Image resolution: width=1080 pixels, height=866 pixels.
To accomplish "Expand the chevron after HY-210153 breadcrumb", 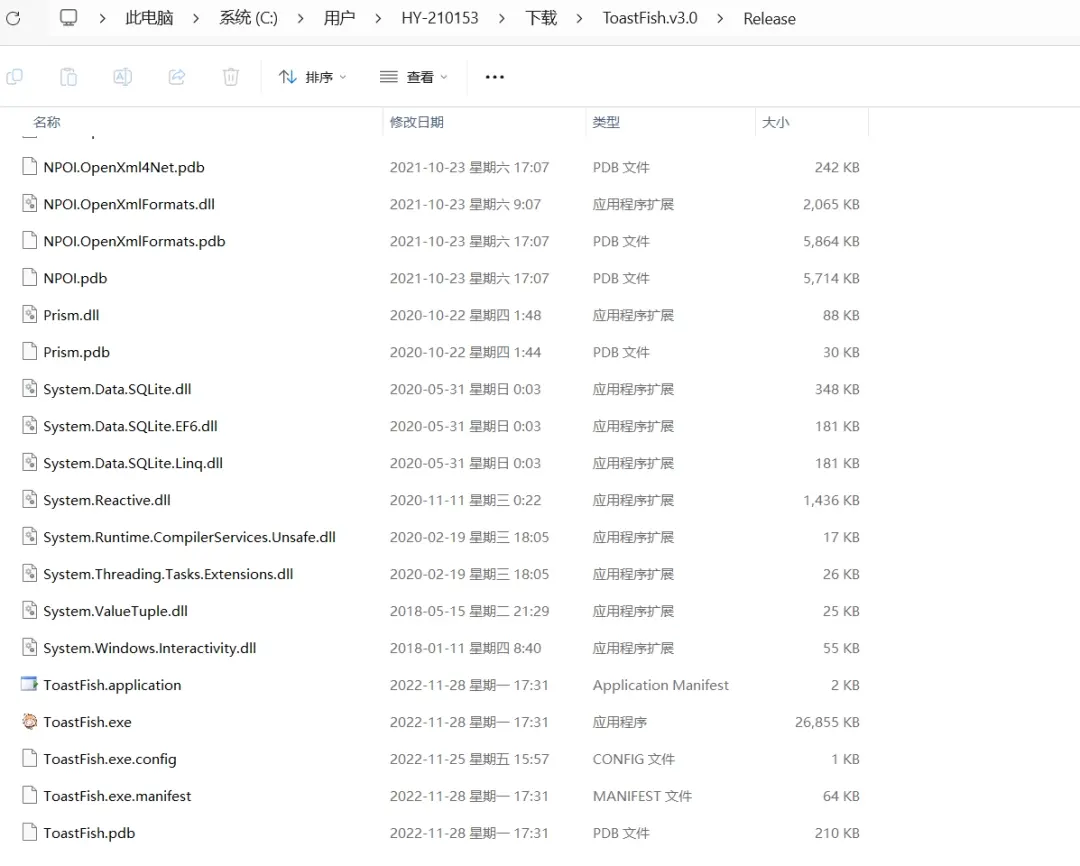I will 501,19.
